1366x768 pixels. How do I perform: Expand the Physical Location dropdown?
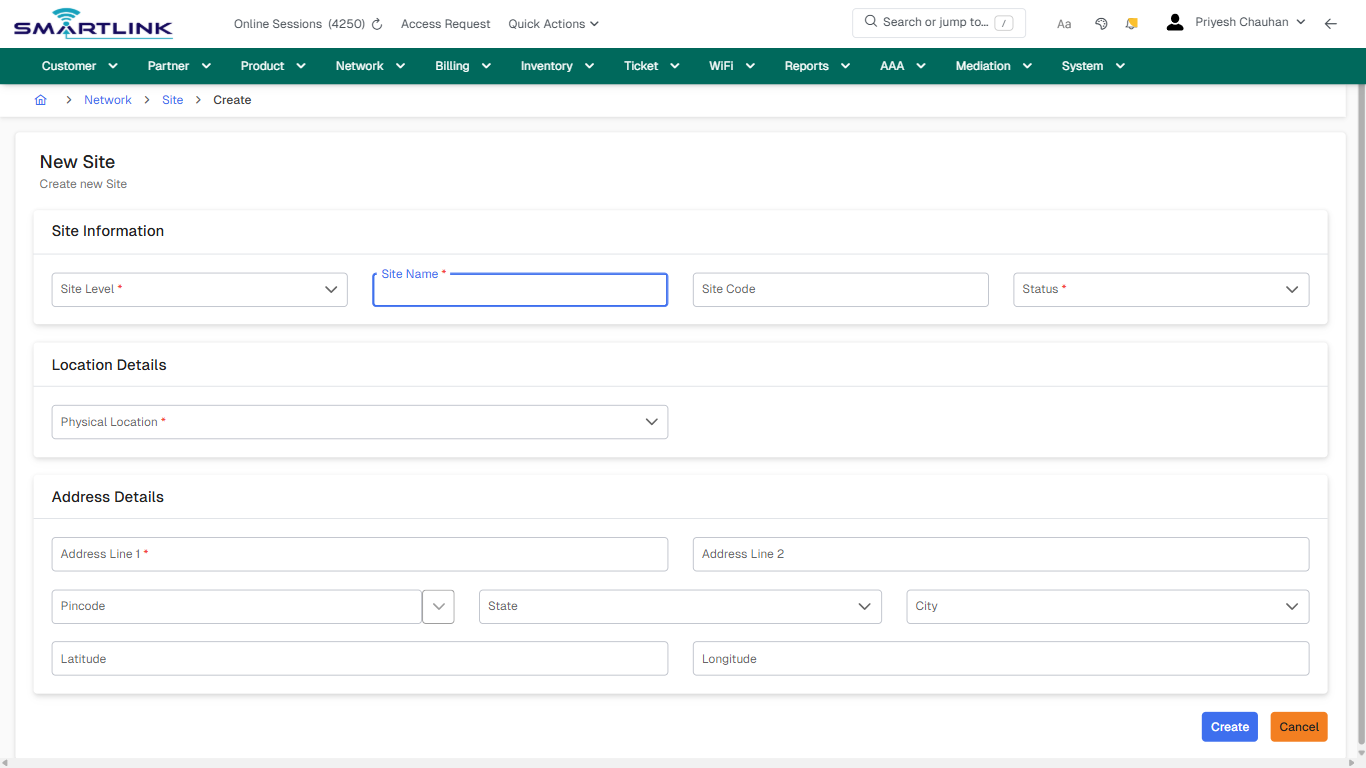point(651,421)
